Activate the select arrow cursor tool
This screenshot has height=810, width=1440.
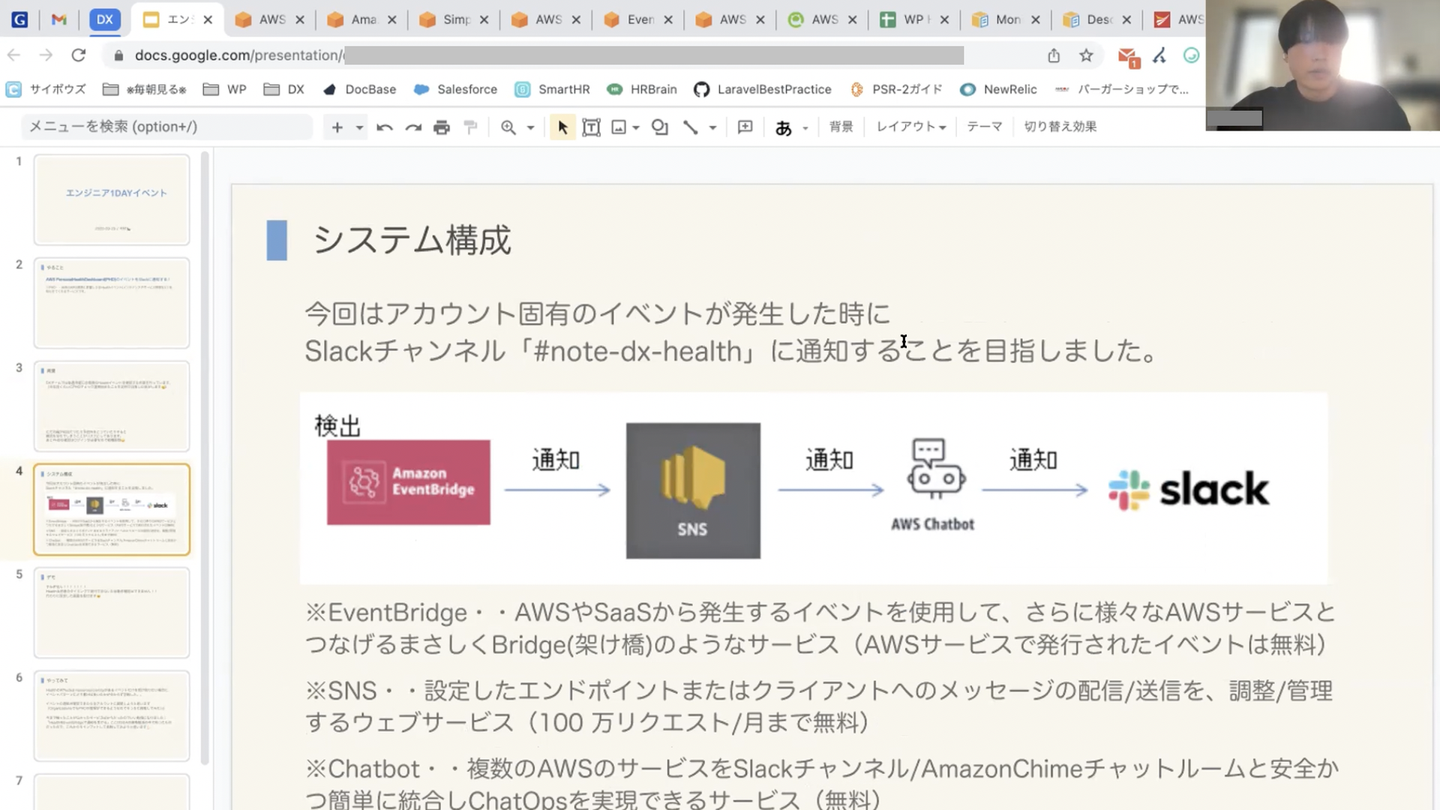point(562,127)
